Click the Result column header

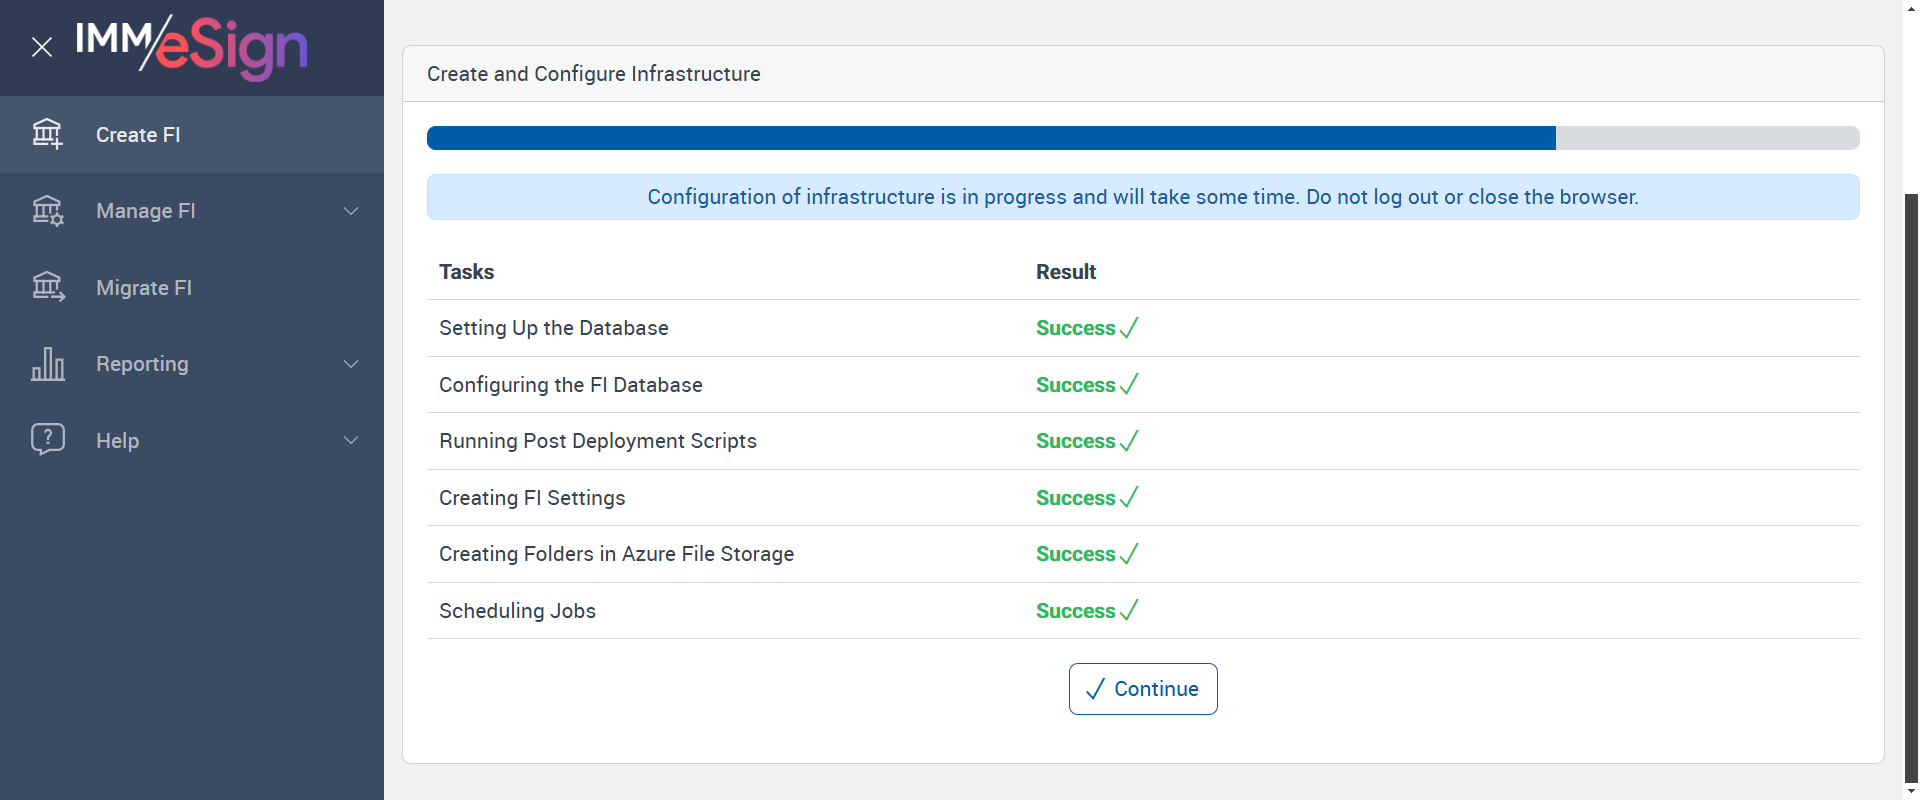[1066, 272]
